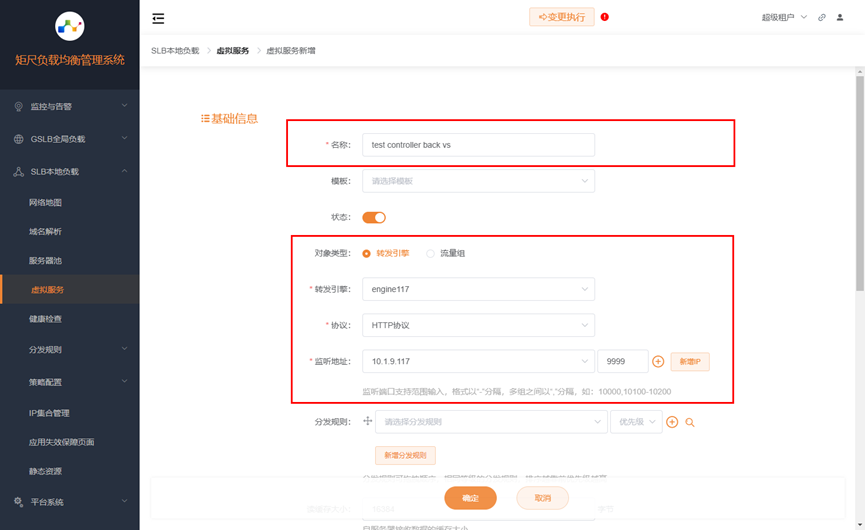The width and height of the screenshot is (865, 530).
Task: Click the 新增IP button
Action: click(690, 361)
